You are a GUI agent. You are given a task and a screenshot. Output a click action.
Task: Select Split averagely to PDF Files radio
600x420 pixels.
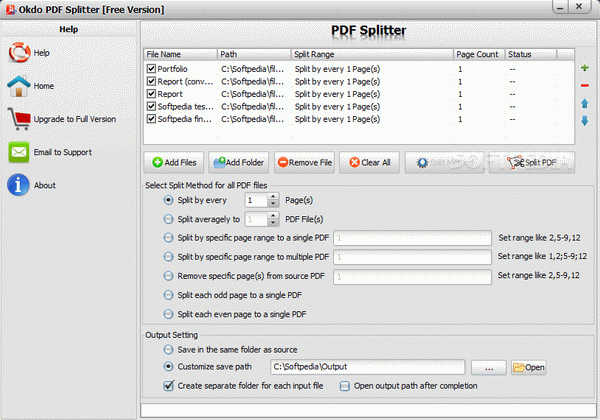[x=168, y=219]
